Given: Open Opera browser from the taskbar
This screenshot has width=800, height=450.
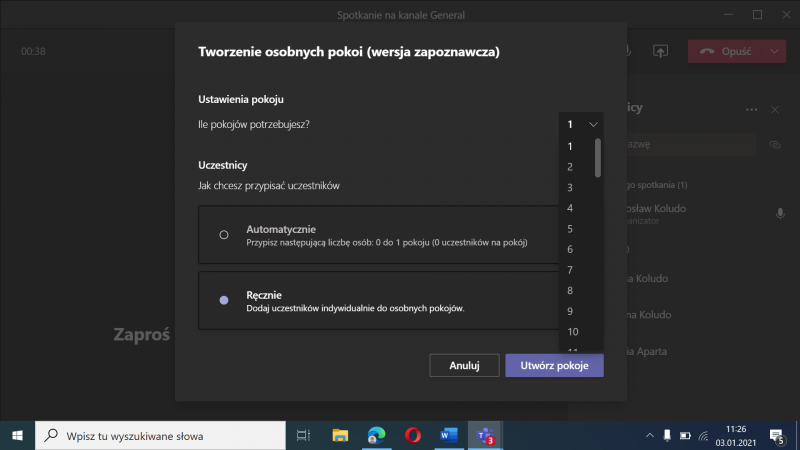Looking at the screenshot, I should (x=413, y=436).
